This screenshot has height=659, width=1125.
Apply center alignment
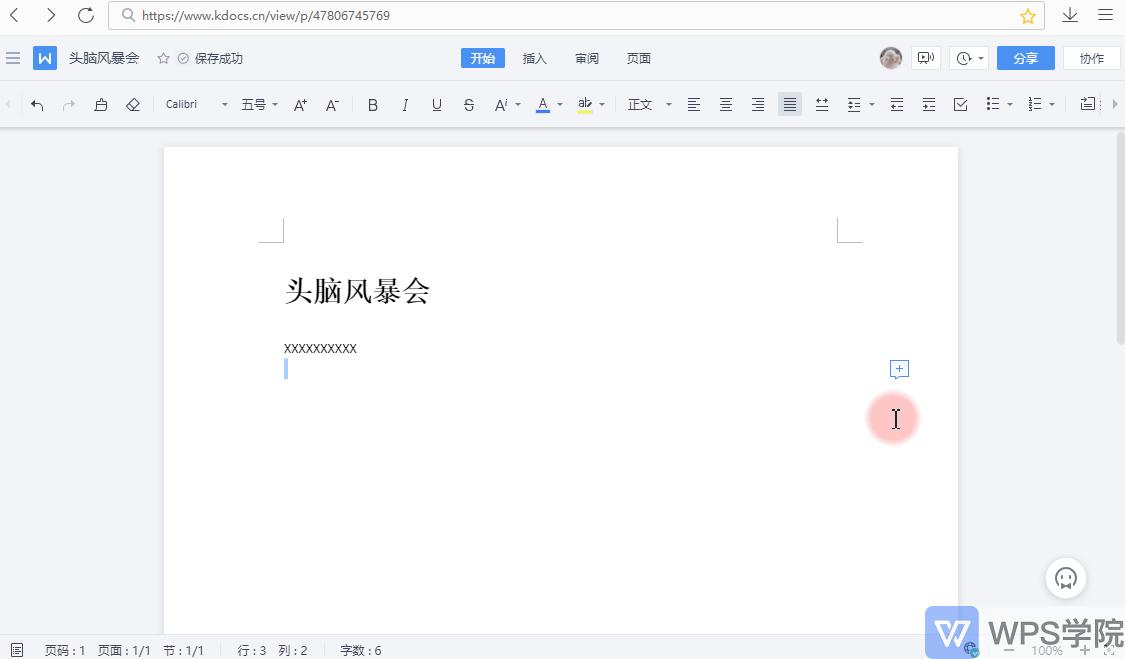pyautogui.click(x=726, y=104)
